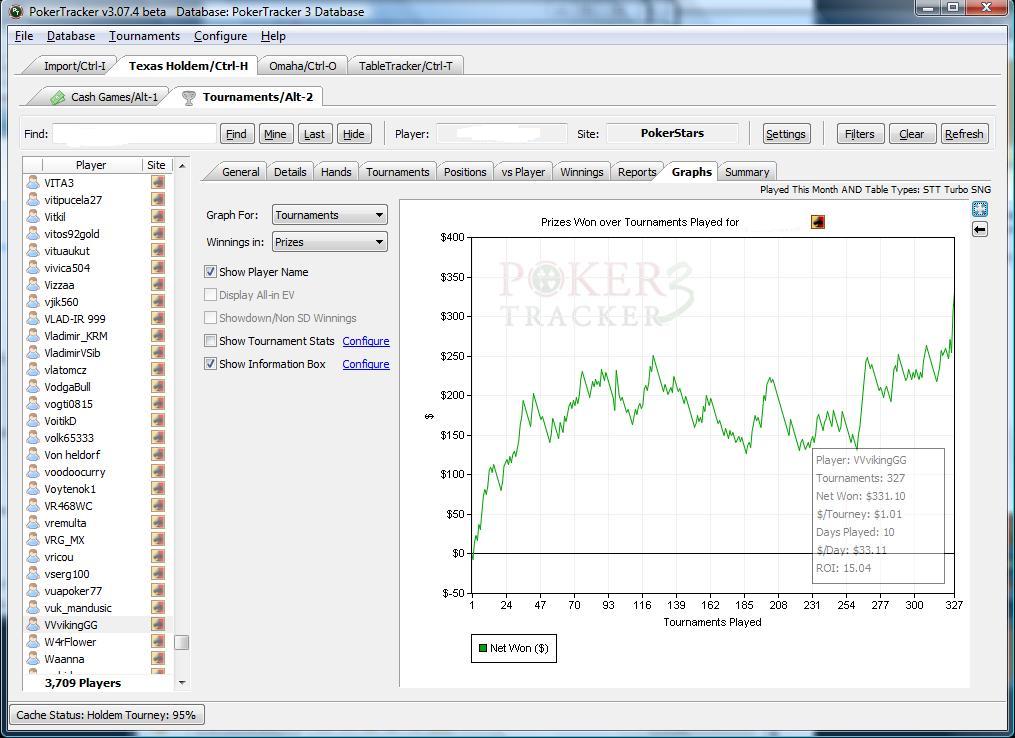Viewport: 1015px width, 738px height.
Task: Click the avatar icon beside vuapoker77
Action: pos(32,590)
